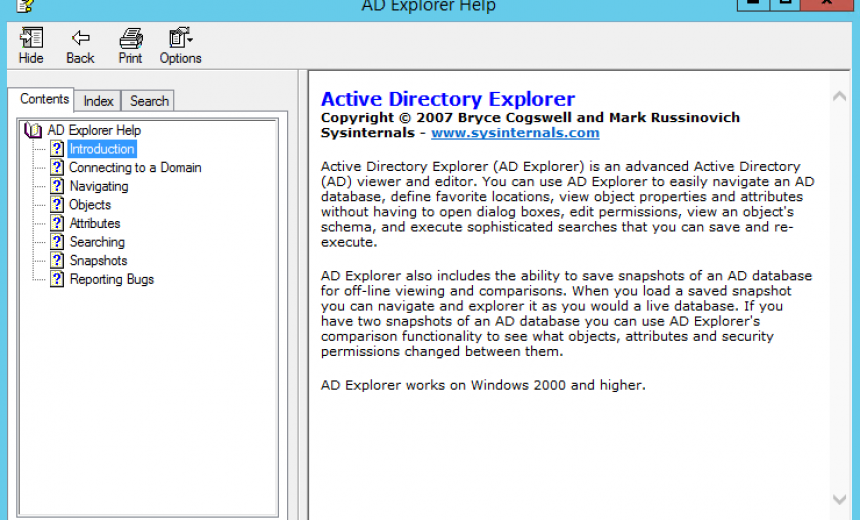
Task: Click the scroll down arrow in content pane
Action: pos(839,499)
